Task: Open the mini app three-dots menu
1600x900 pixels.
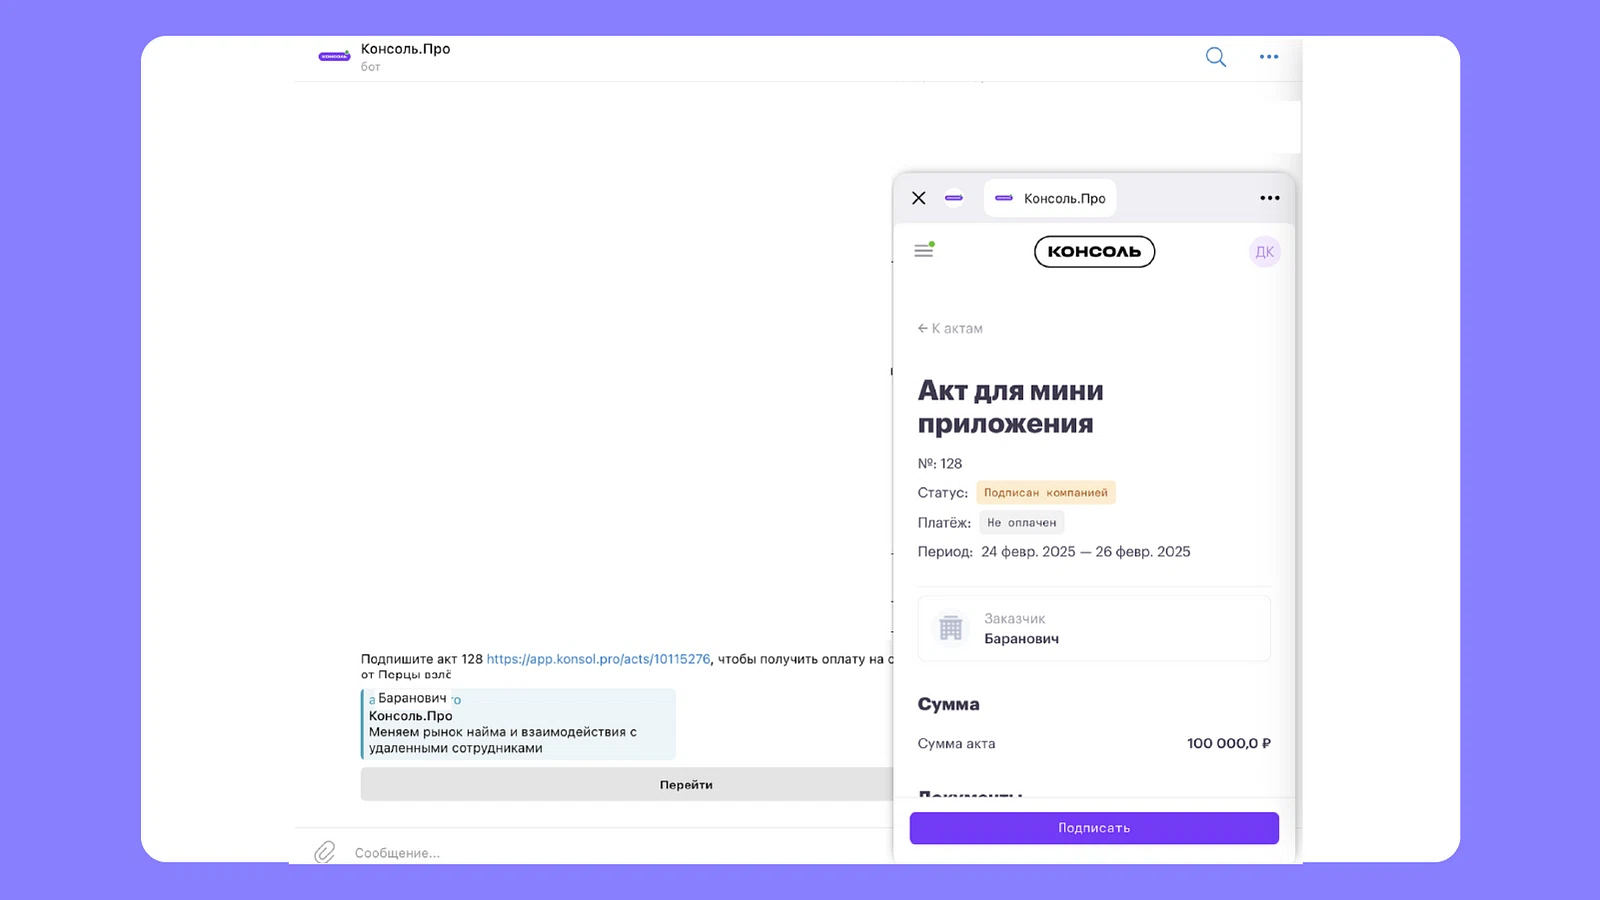Action: 1270,198
